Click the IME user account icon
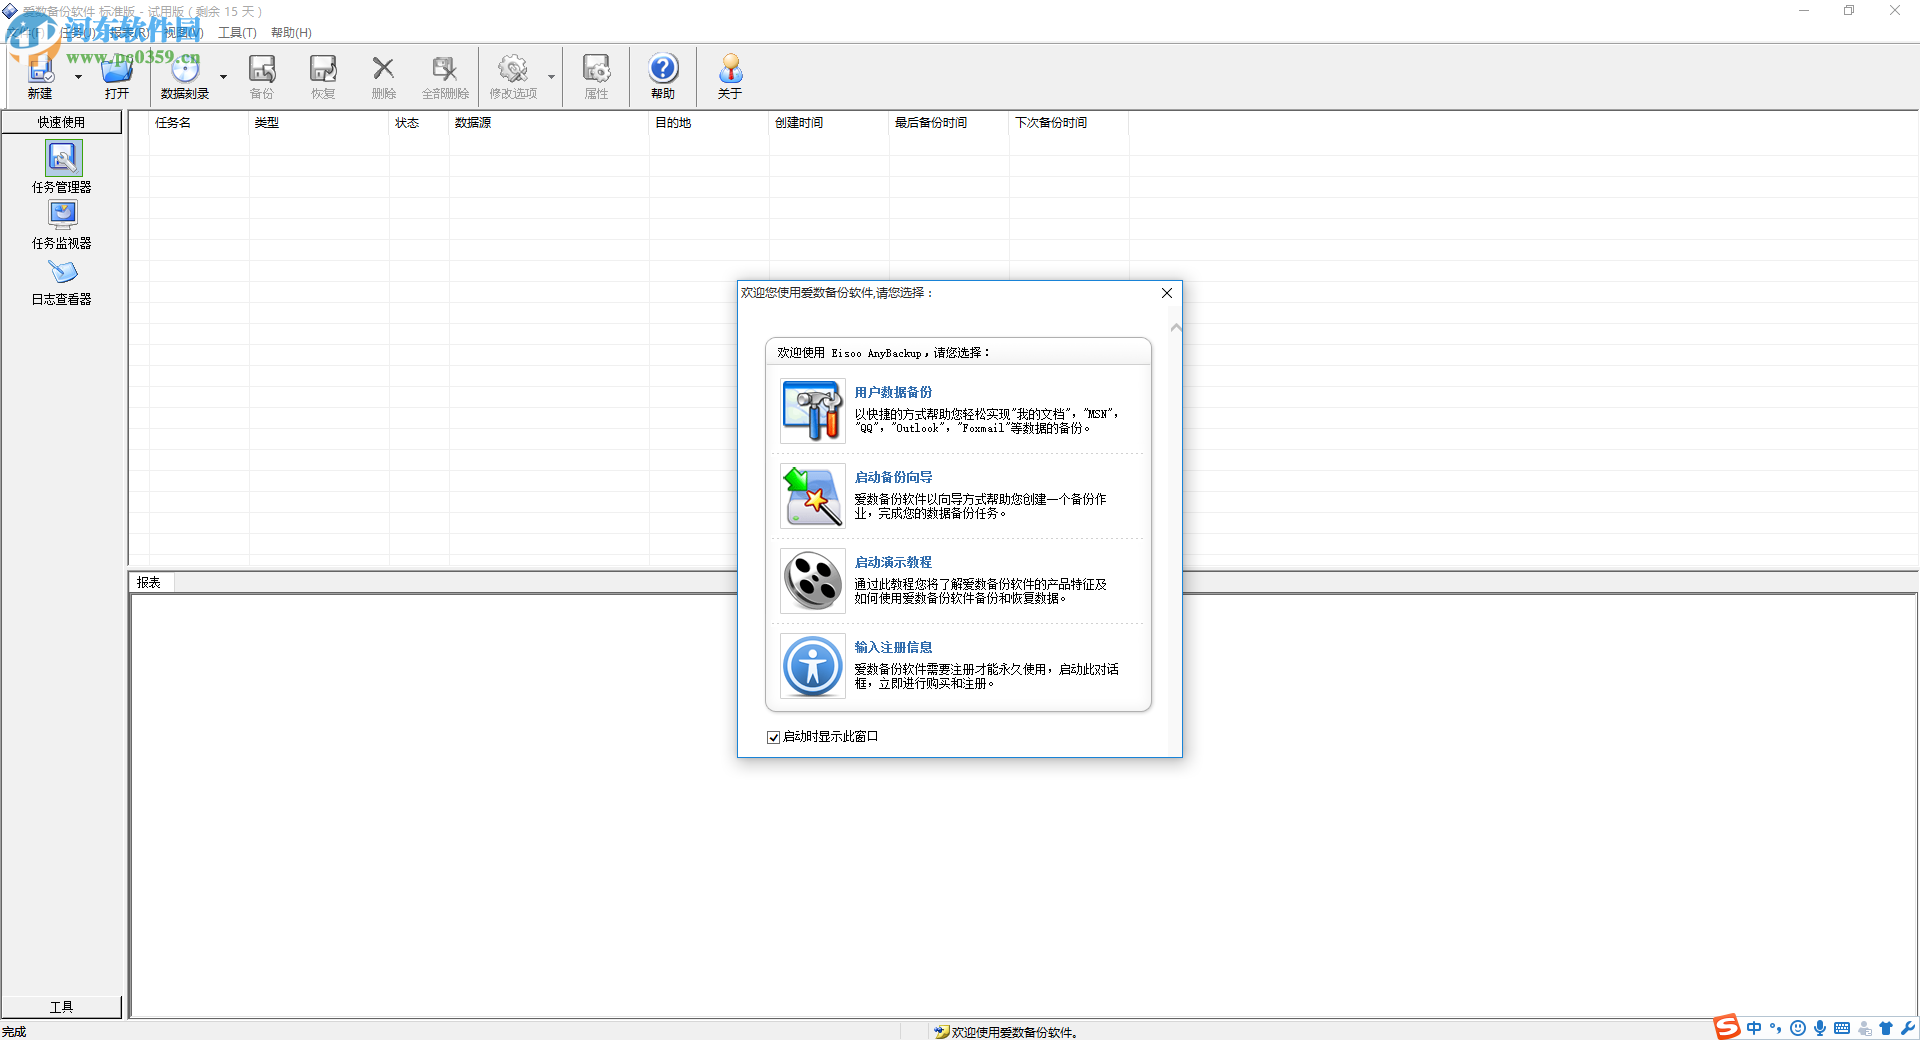This screenshot has height=1040, width=1920. click(x=1864, y=1028)
